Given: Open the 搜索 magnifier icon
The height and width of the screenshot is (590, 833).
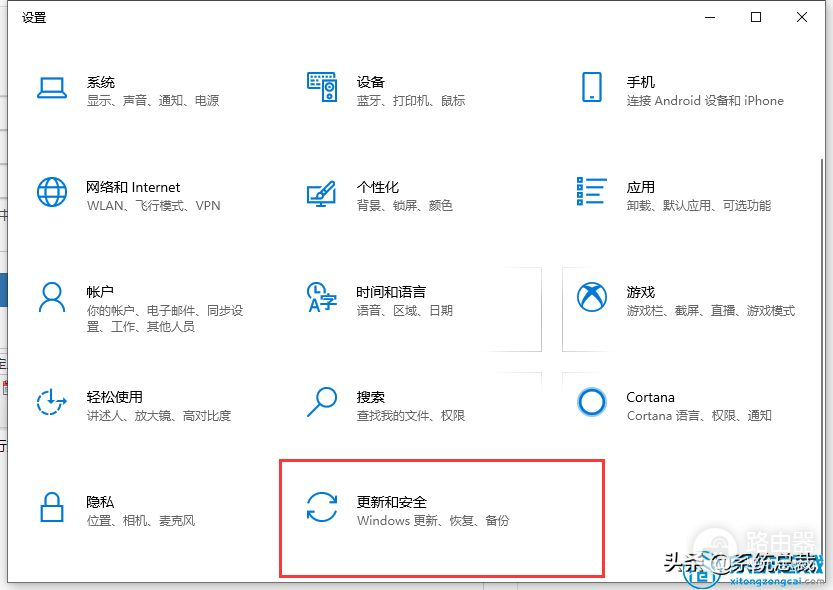Looking at the screenshot, I should [x=322, y=402].
